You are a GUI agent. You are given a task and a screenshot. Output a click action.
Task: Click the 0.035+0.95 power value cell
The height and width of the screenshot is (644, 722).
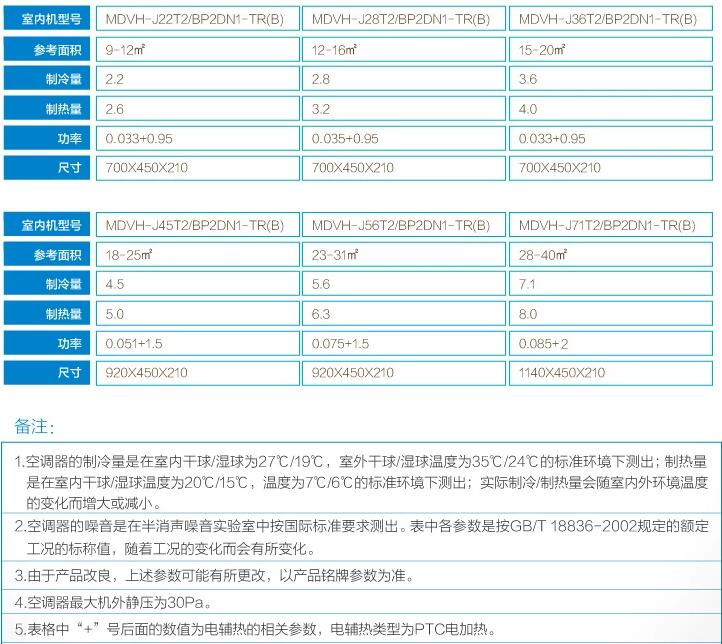click(x=404, y=138)
